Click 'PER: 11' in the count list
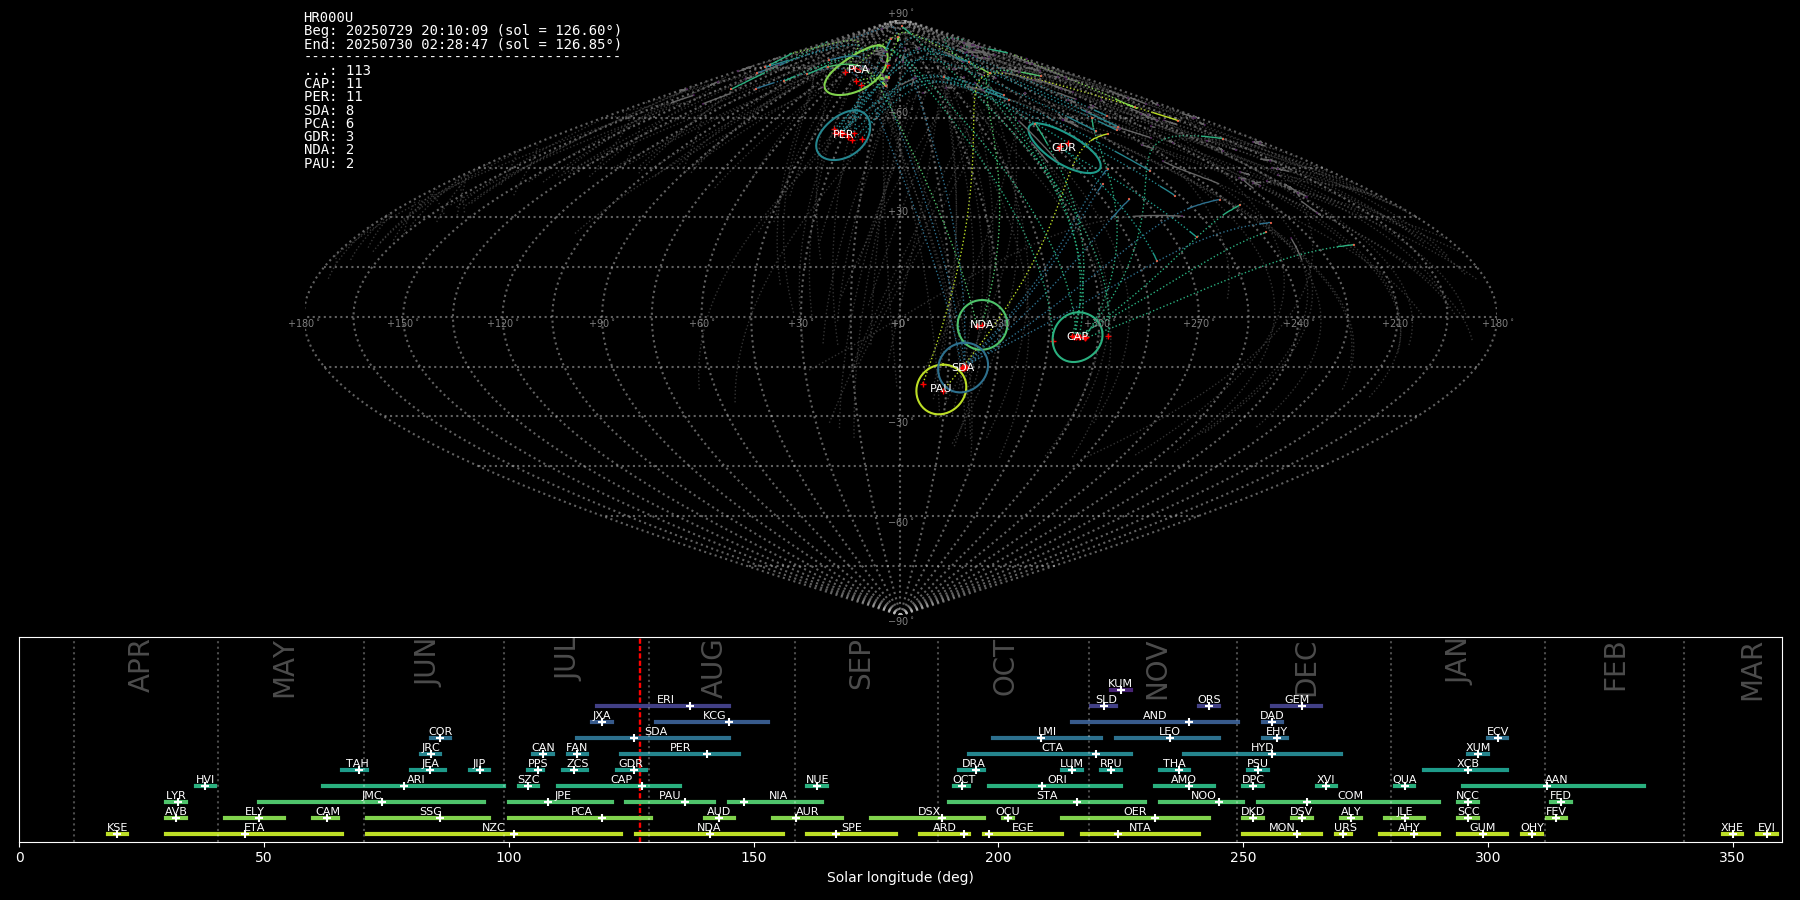The width and height of the screenshot is (1800, 900). [x=333, y=97]
